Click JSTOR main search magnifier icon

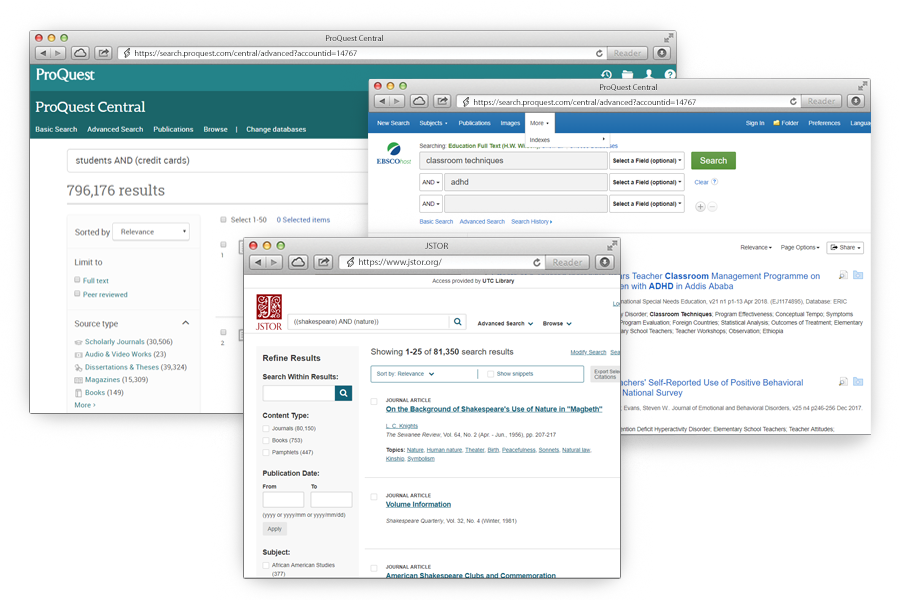pos(457,322)
